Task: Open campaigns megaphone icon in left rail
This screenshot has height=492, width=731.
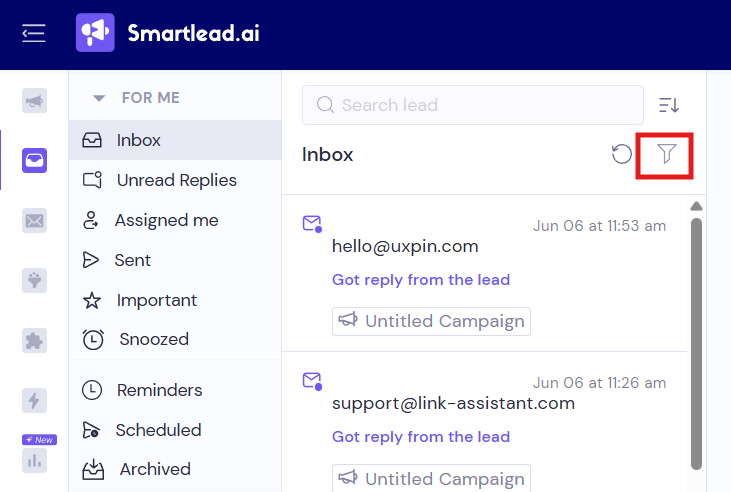Action: click(34, 101)
